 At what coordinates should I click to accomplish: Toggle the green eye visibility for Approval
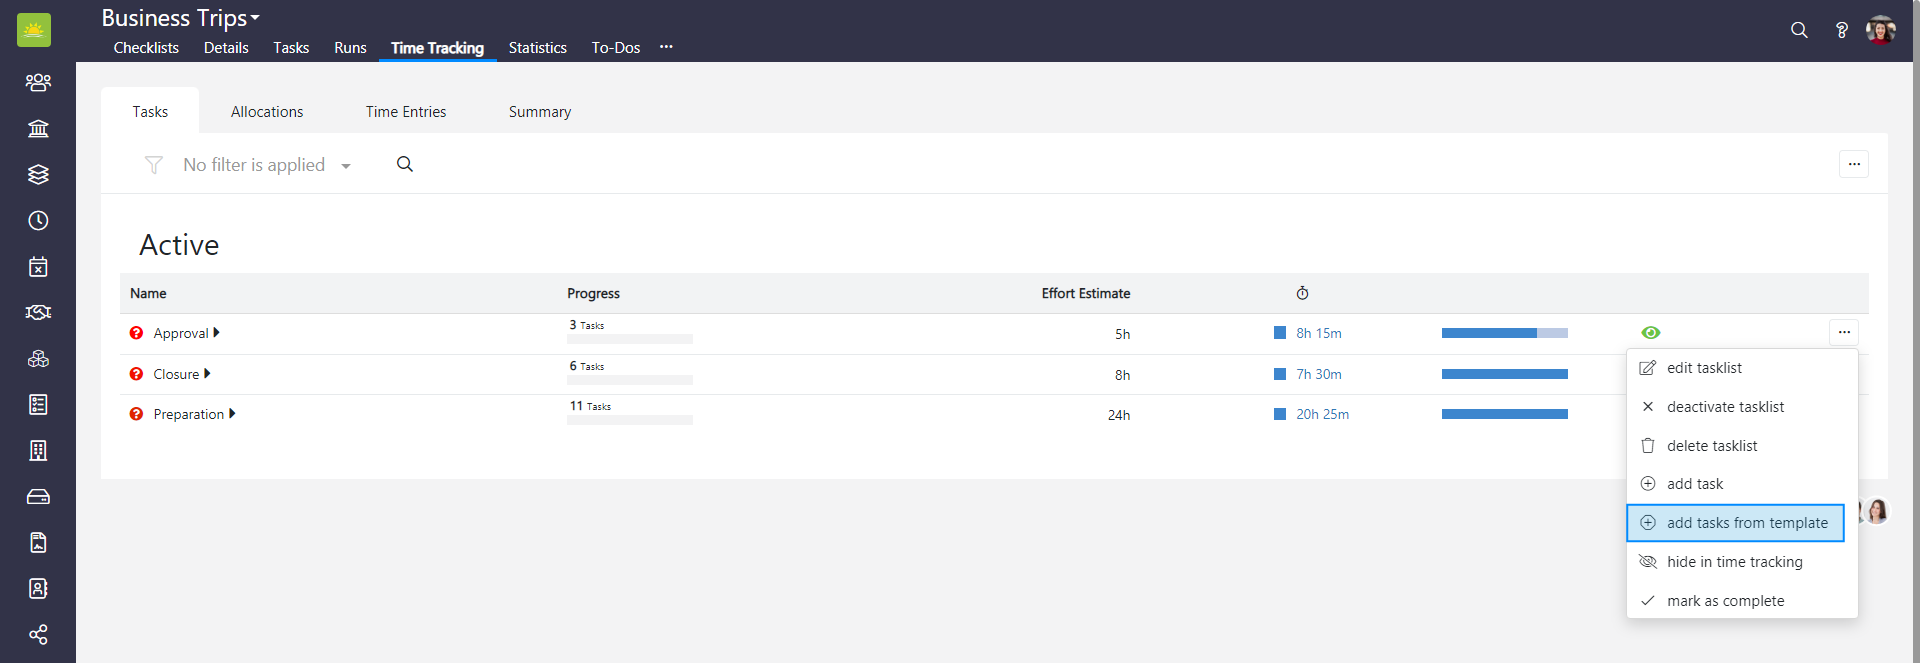1651,333
